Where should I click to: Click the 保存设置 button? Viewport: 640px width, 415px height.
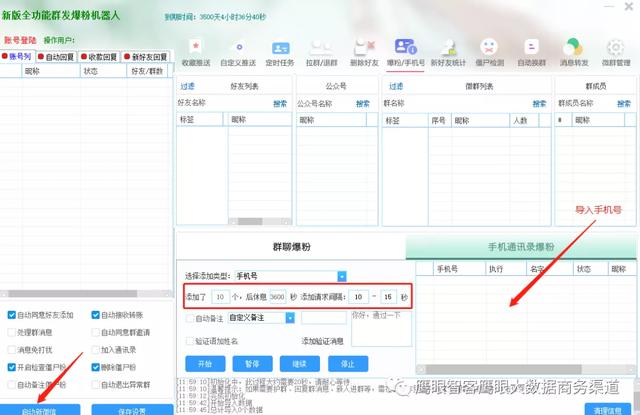pyautogui.click(x=132, y=410)
